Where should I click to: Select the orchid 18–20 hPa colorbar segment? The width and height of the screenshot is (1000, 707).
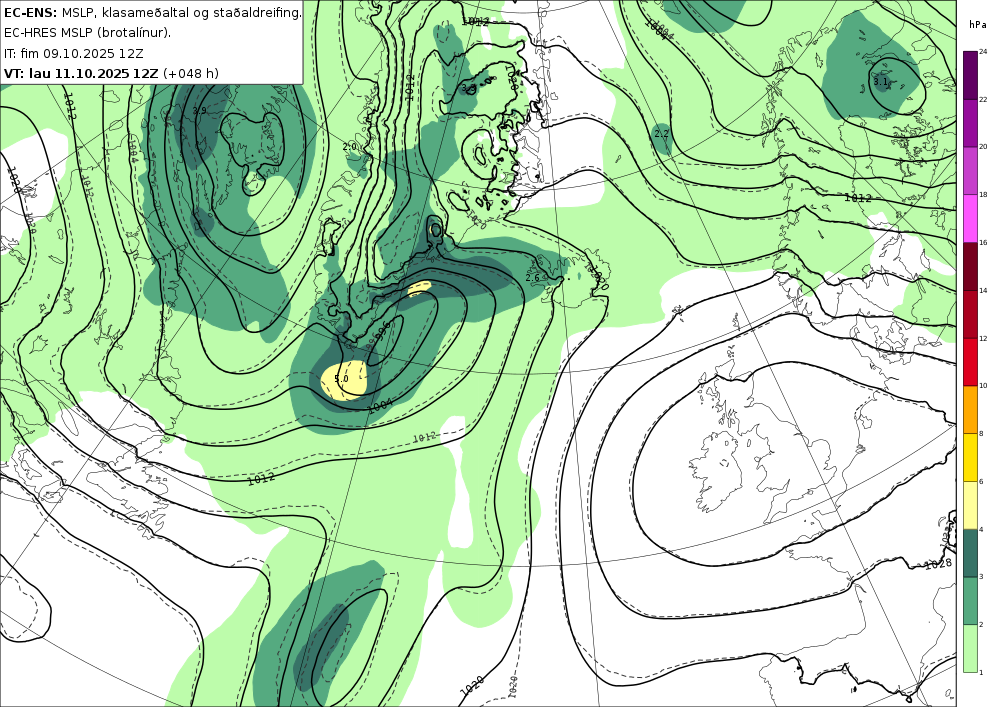pos(970,170)
